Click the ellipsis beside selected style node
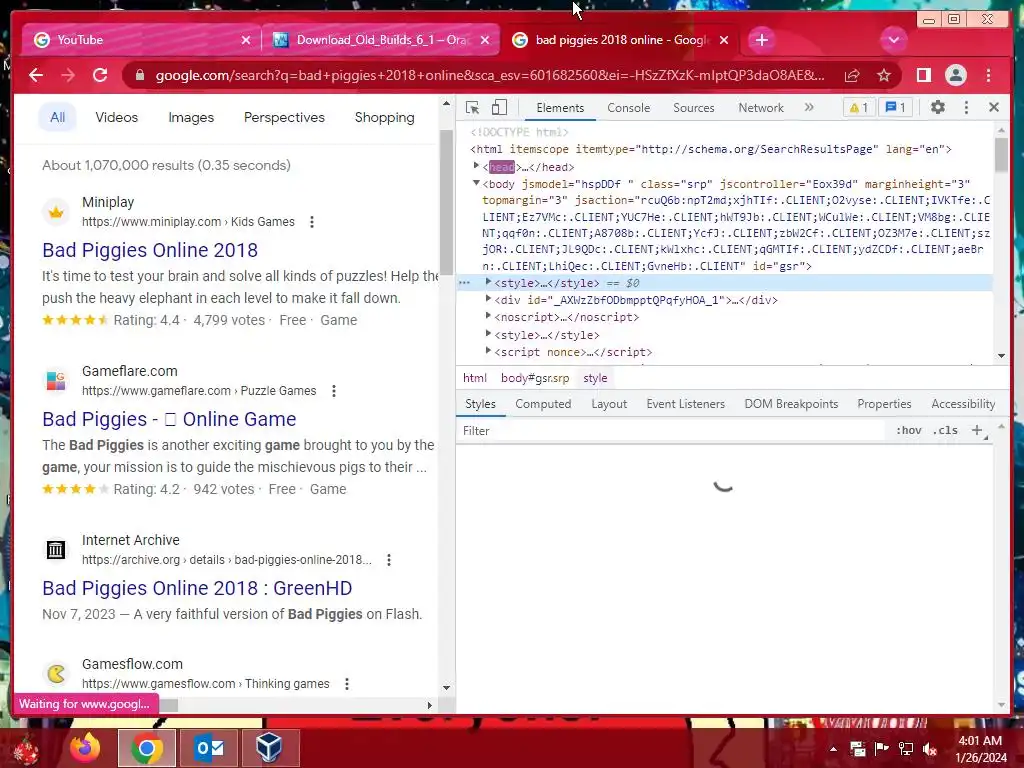 click(464, 283)
